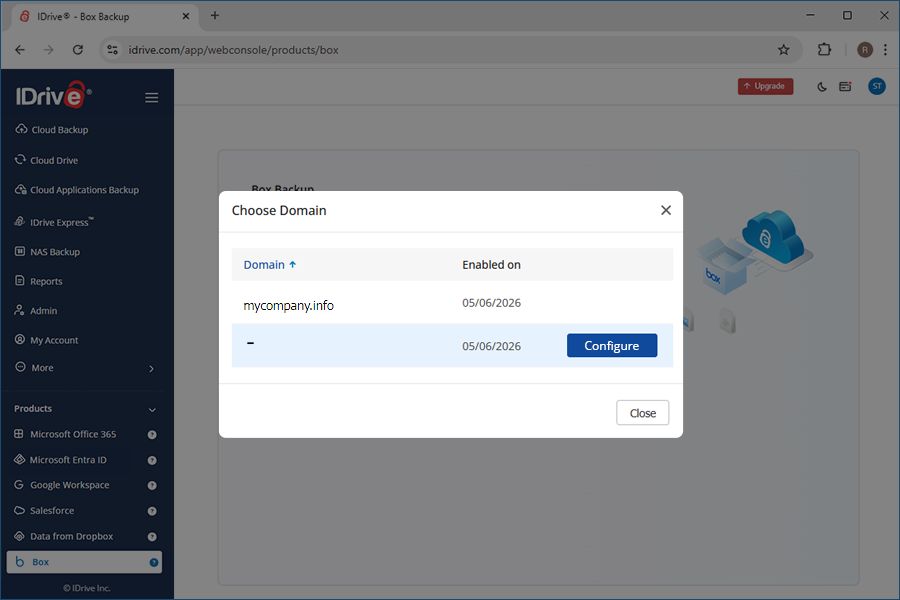Select the Box product item
The height and width of the screenshot is (600, 900).
pyautogui.click(x=84, y=562)
